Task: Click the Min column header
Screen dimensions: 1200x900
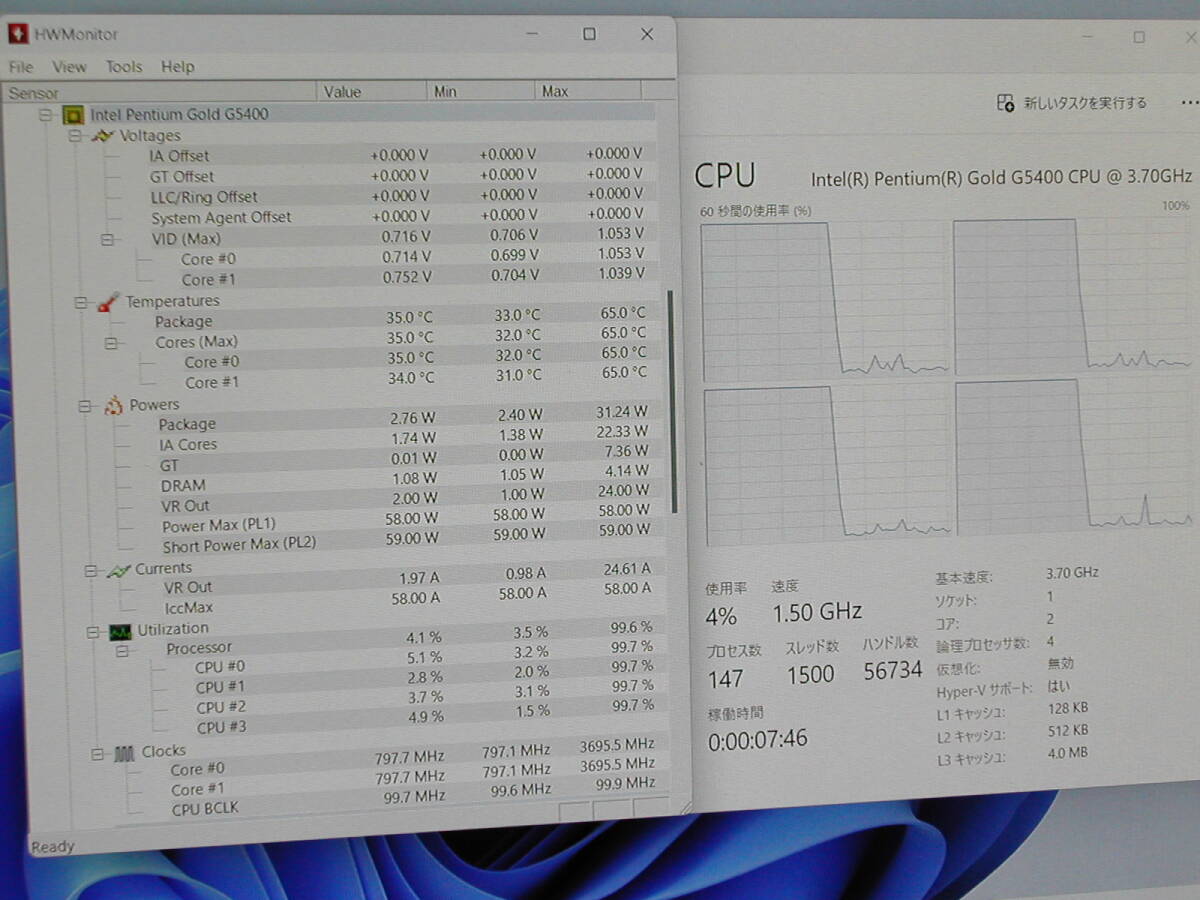Action: tap(481, 91)
